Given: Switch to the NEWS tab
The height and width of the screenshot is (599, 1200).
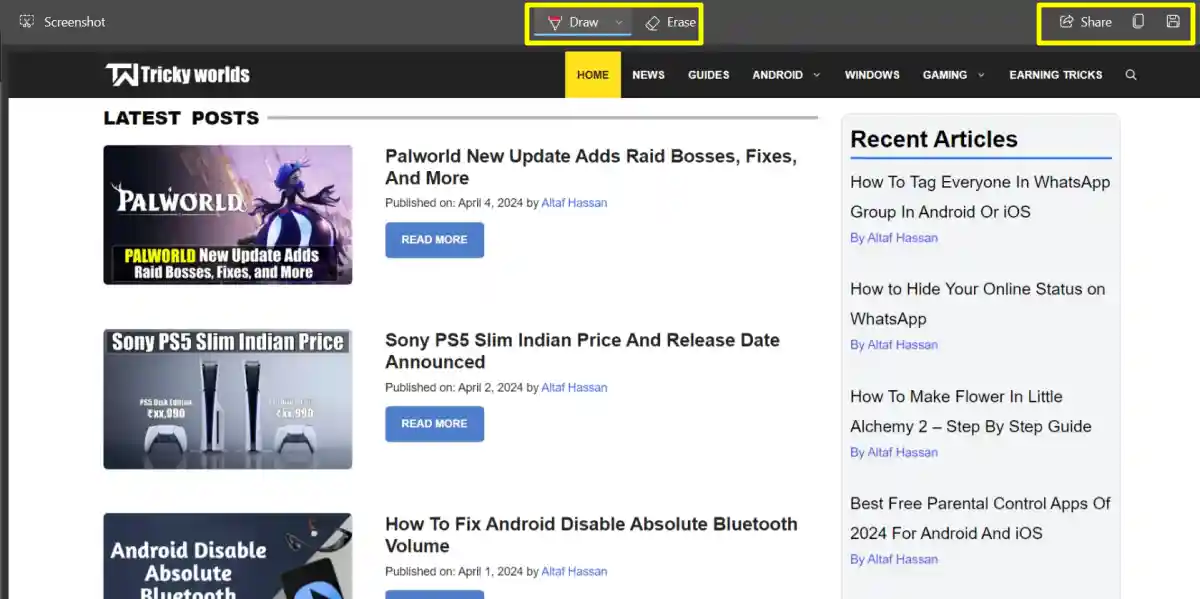Looking at the screenshot, I should coord(648,74).
